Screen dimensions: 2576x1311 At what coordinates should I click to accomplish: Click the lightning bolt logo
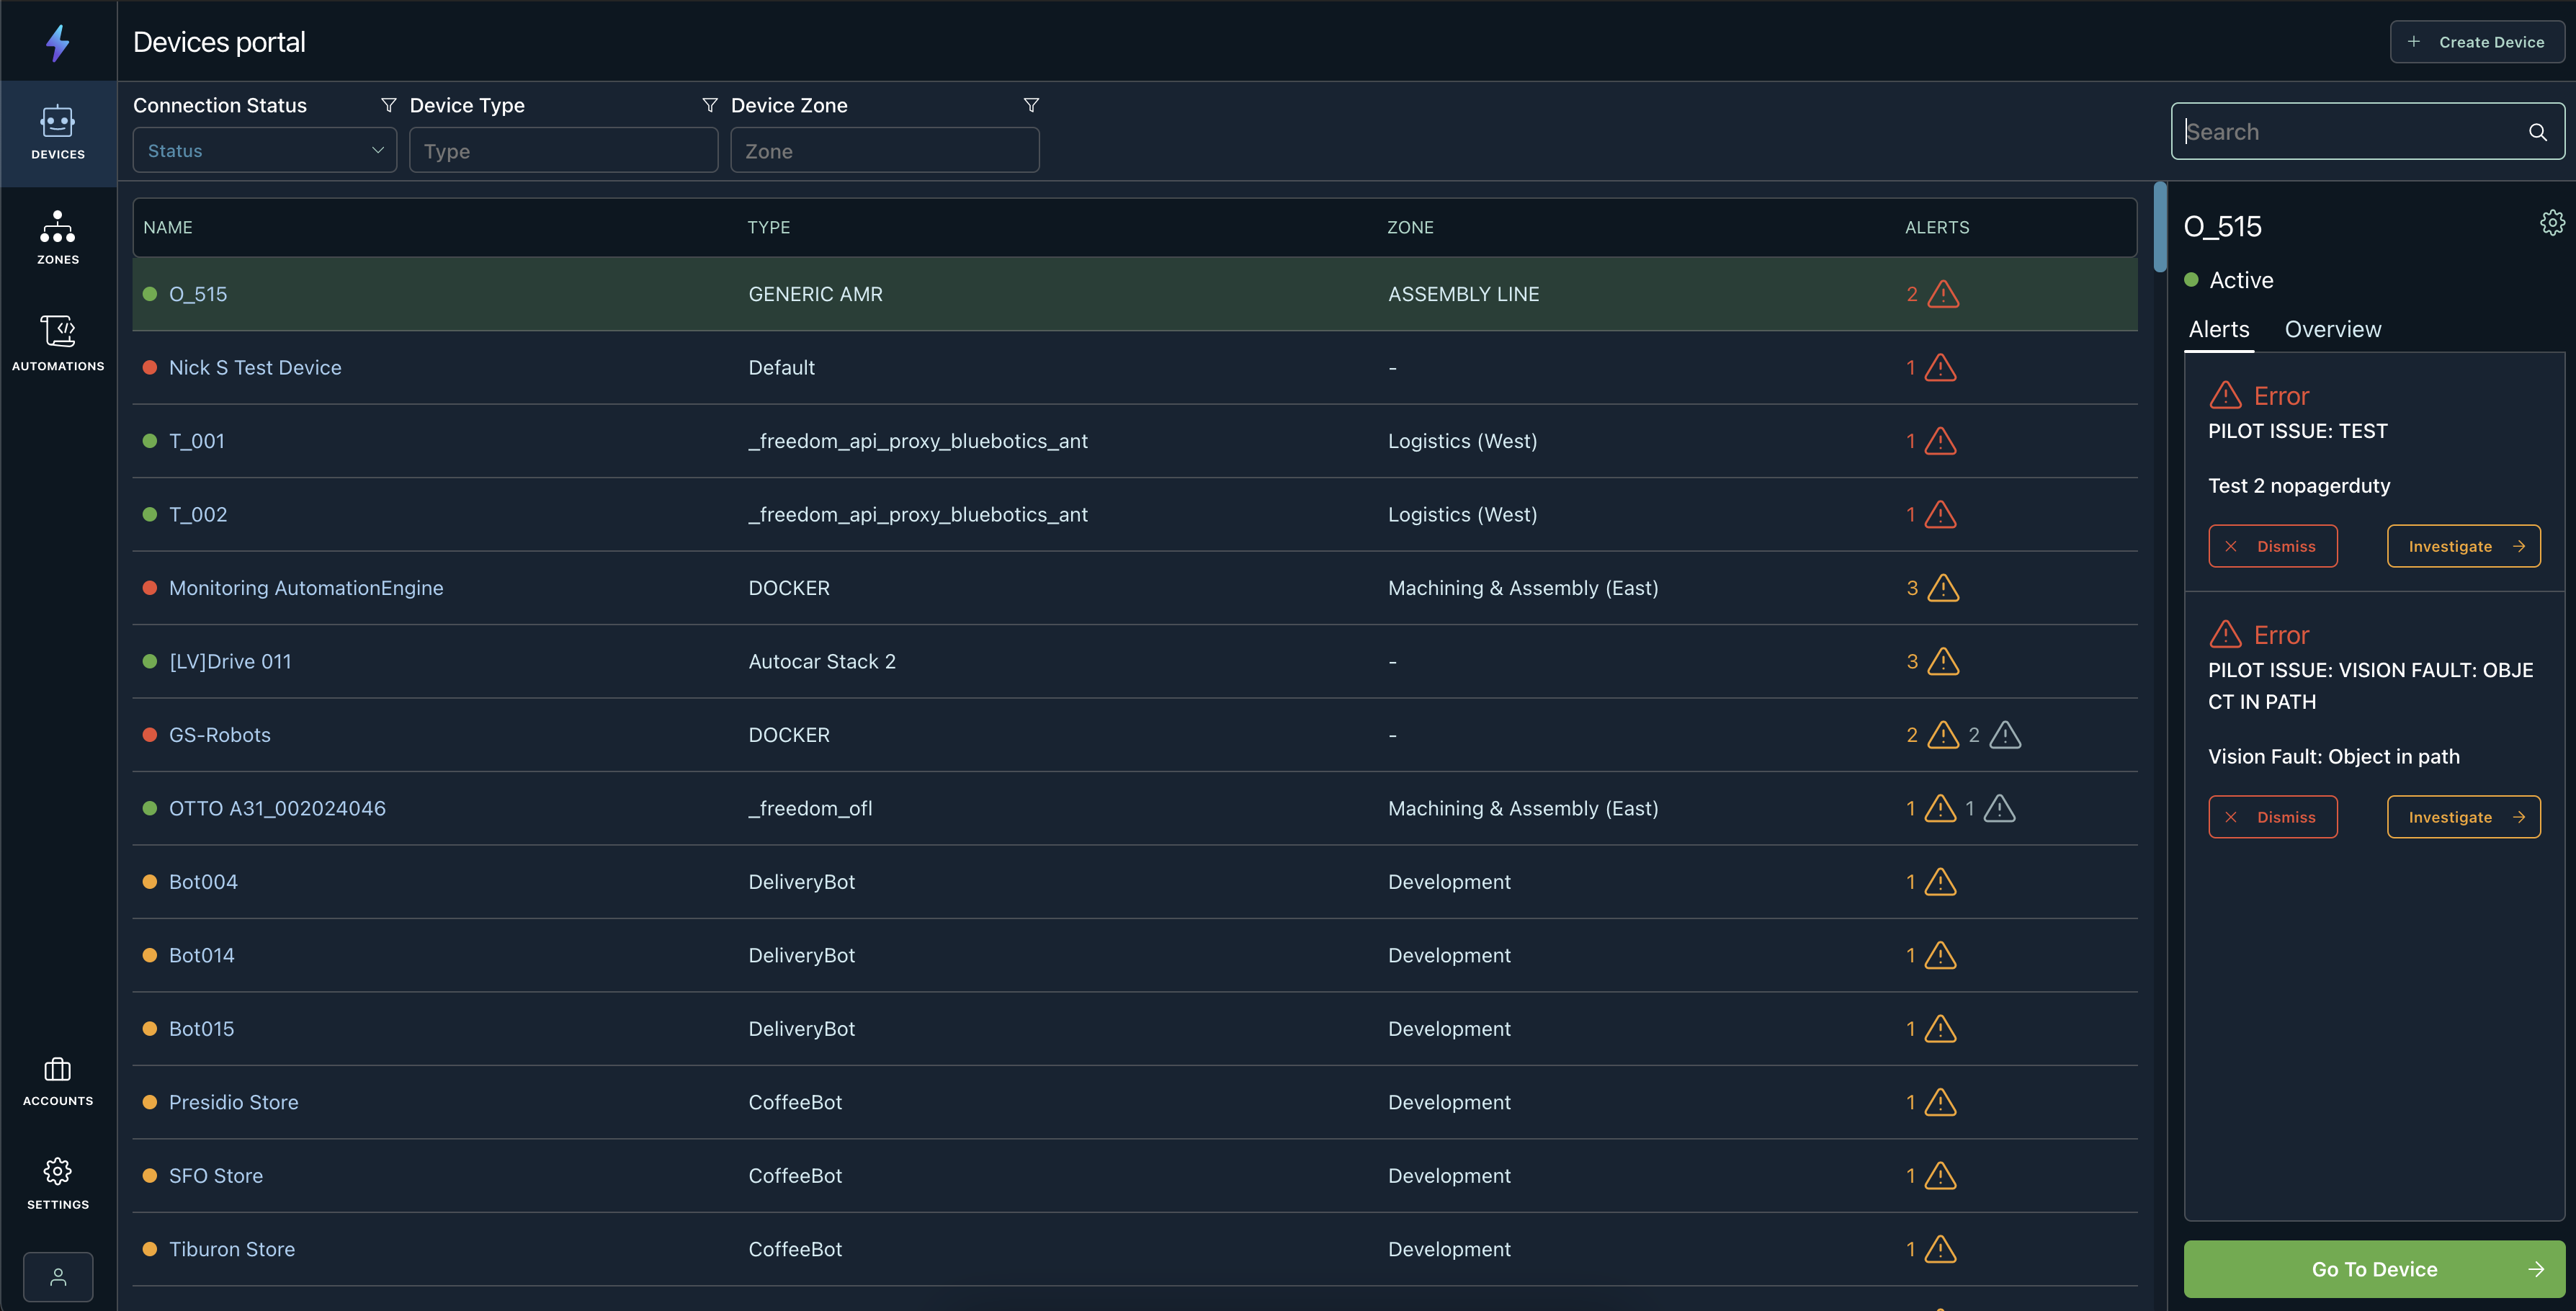(58, 42)
